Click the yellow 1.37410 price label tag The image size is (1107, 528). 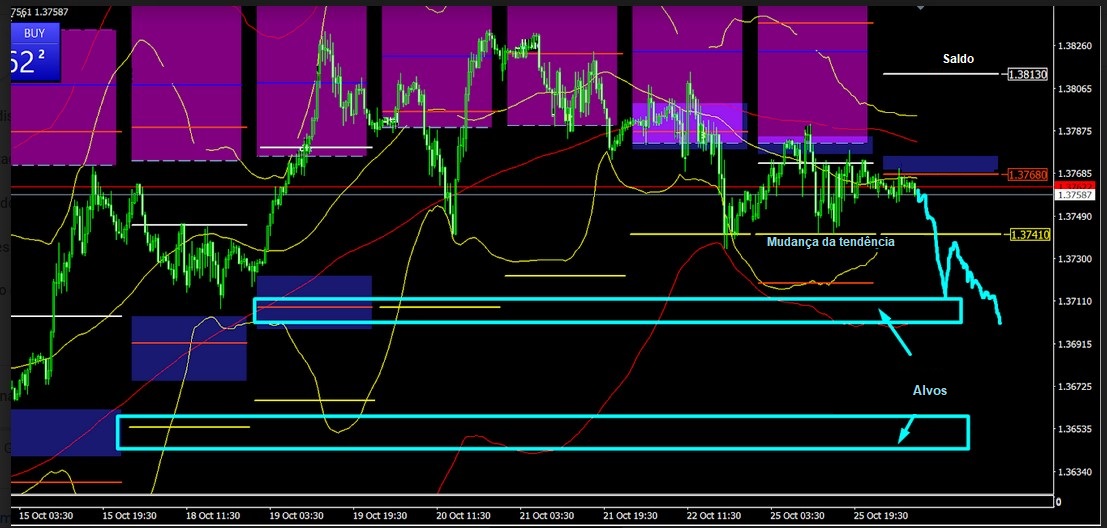(x=1029, y=234)
